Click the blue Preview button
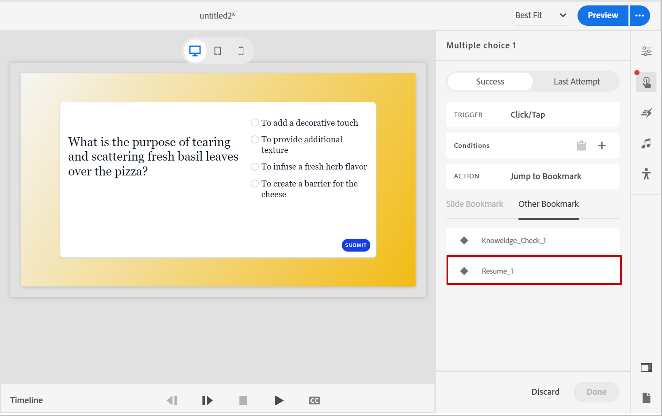Screen dimensions: 662x416 tap(602, 15)
